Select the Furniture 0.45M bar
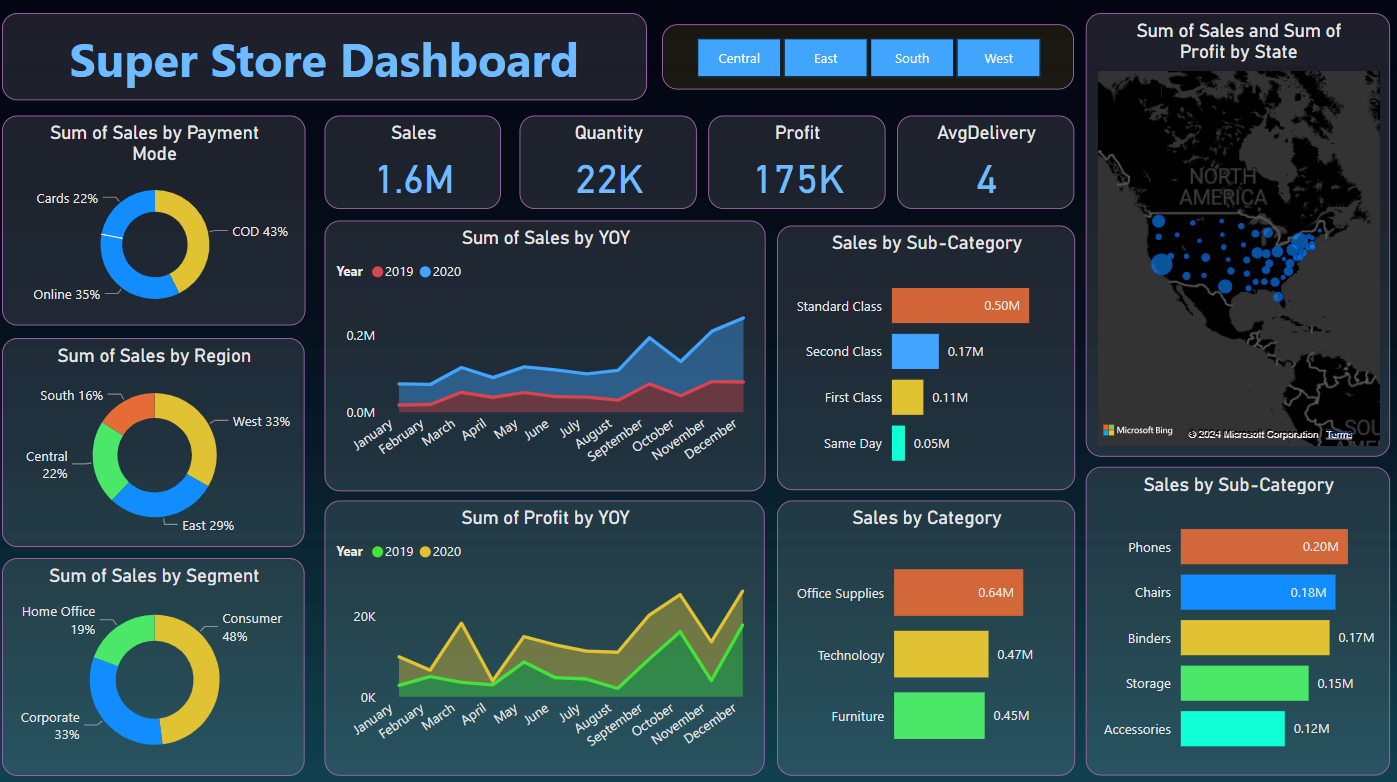 click(x=939, y=716)
